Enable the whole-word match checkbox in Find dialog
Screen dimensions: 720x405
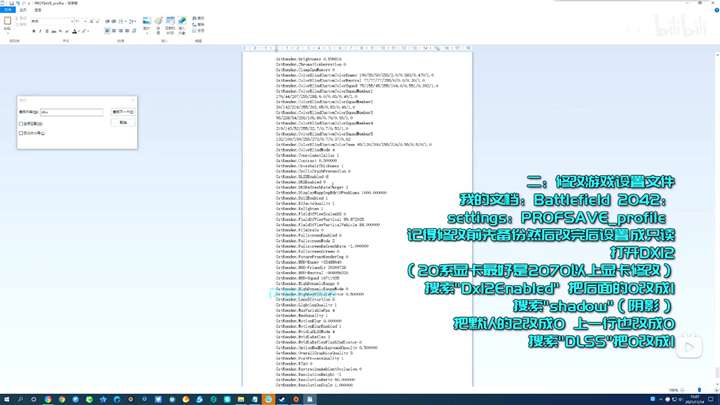click(21, 124)
